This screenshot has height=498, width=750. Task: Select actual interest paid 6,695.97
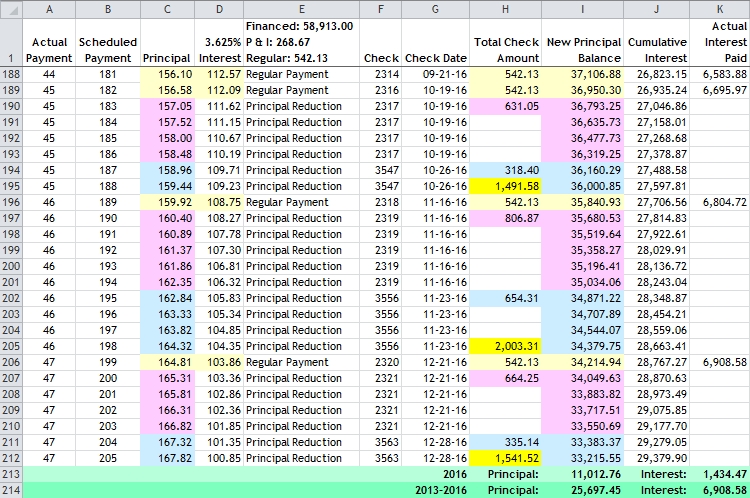pos(720,90)
